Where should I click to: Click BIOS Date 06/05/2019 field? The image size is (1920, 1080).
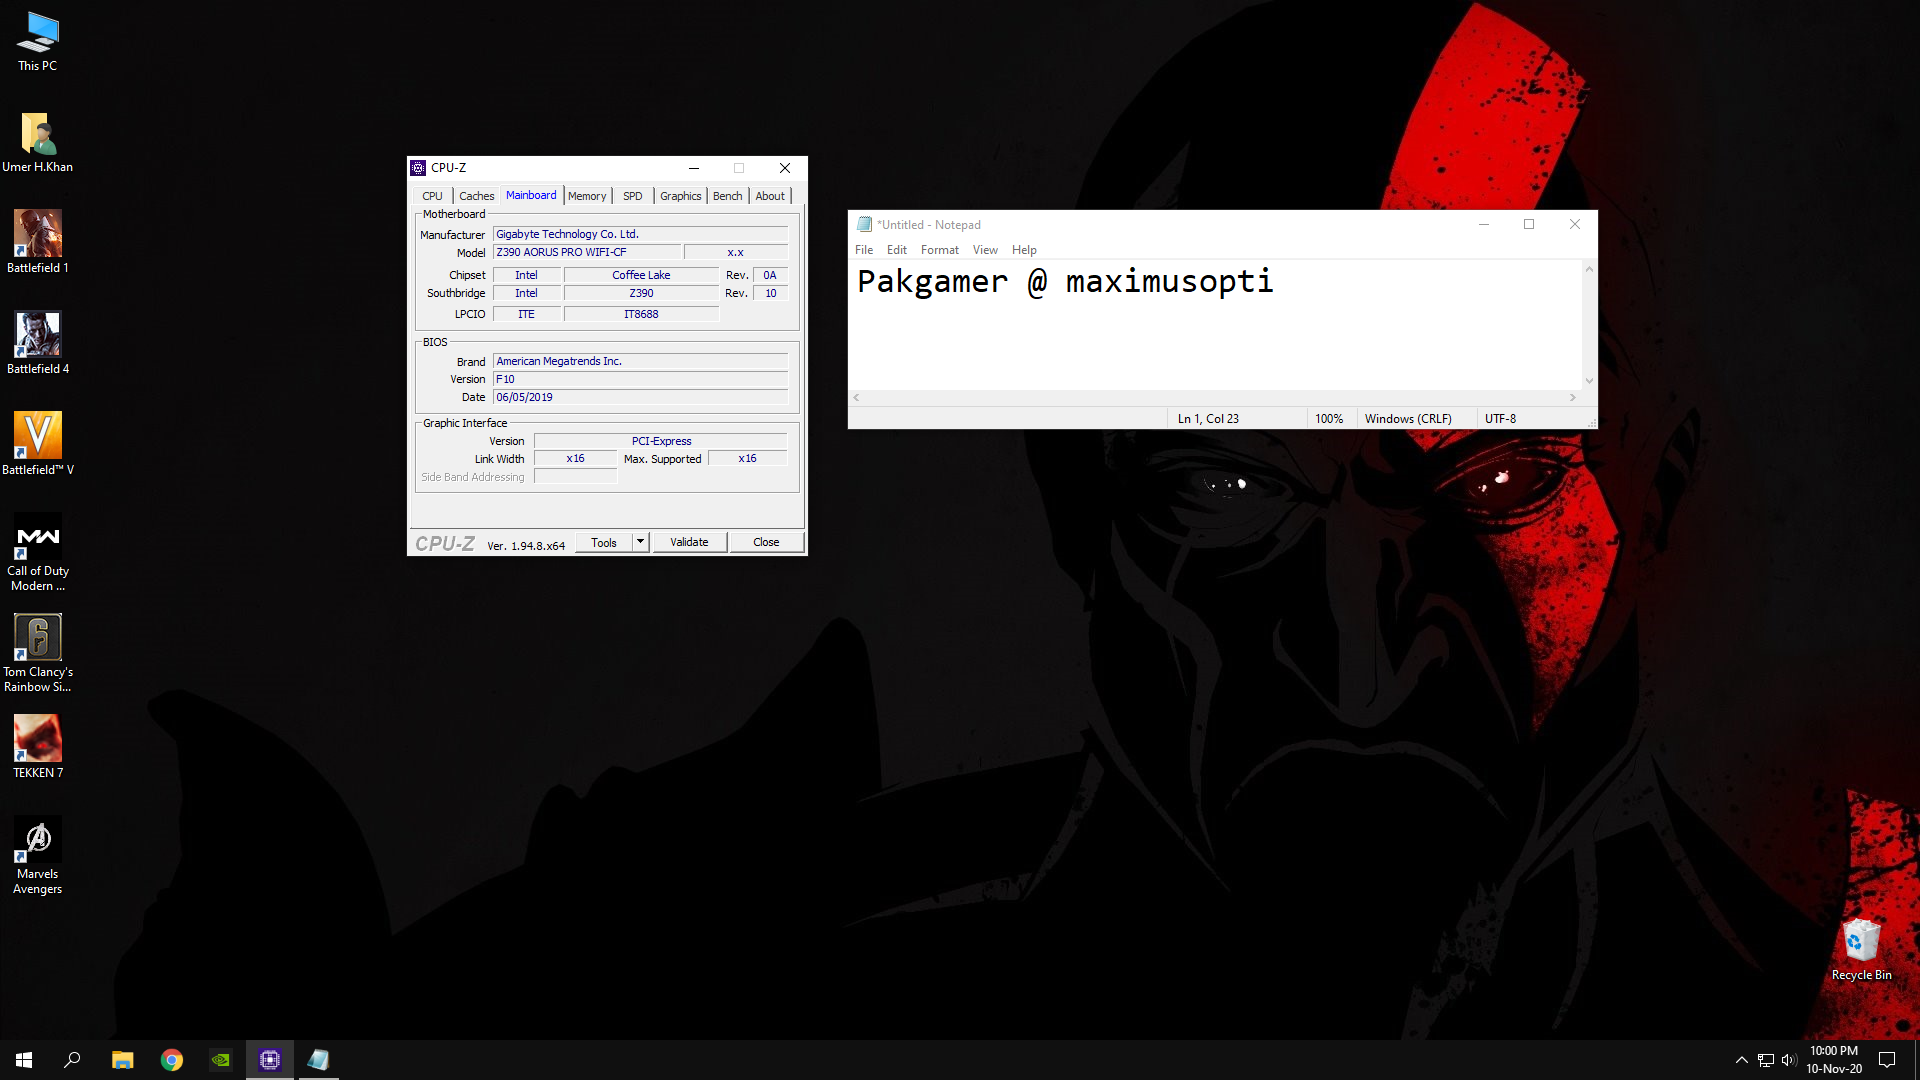tap(640, 397)
